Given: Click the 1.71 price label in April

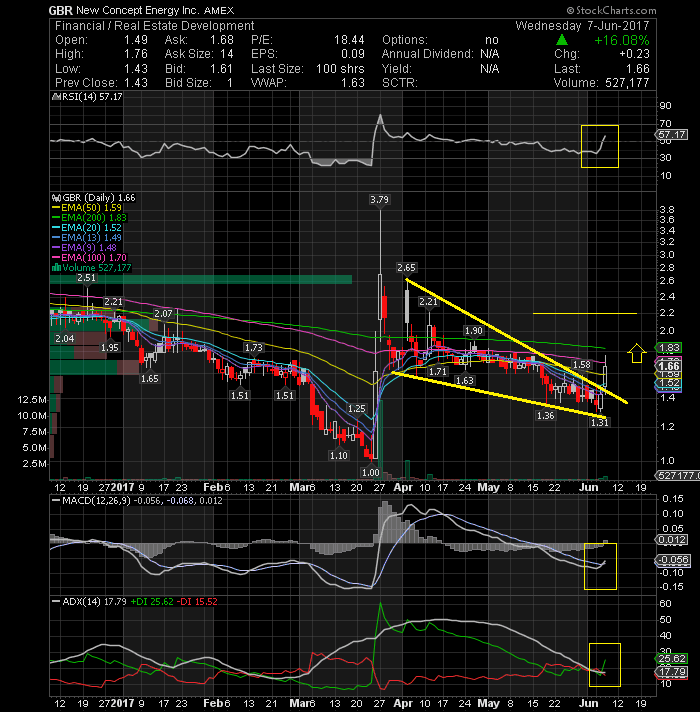Looking at the screenshot, I should coord(438,371).
